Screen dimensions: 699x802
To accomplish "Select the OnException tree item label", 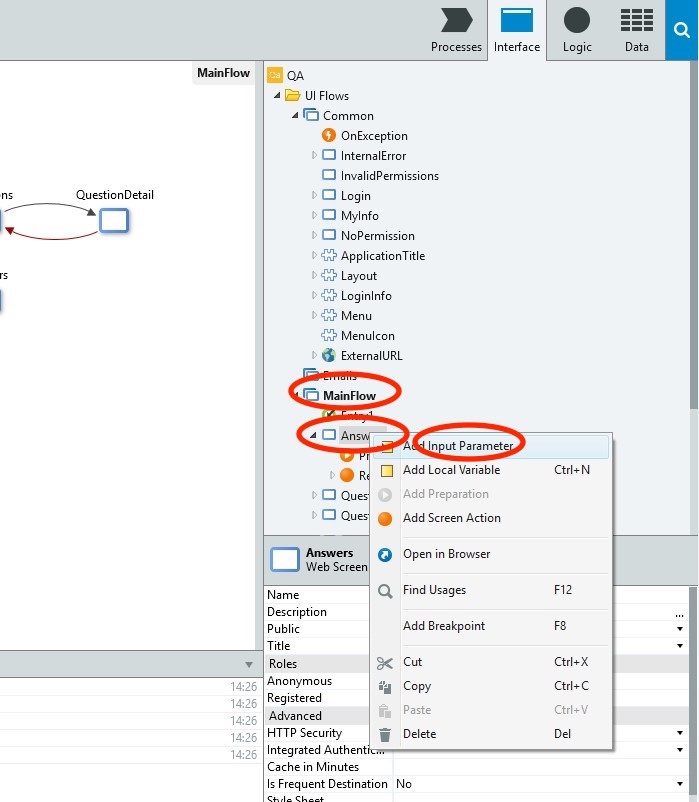I will [x=374, y=136].
